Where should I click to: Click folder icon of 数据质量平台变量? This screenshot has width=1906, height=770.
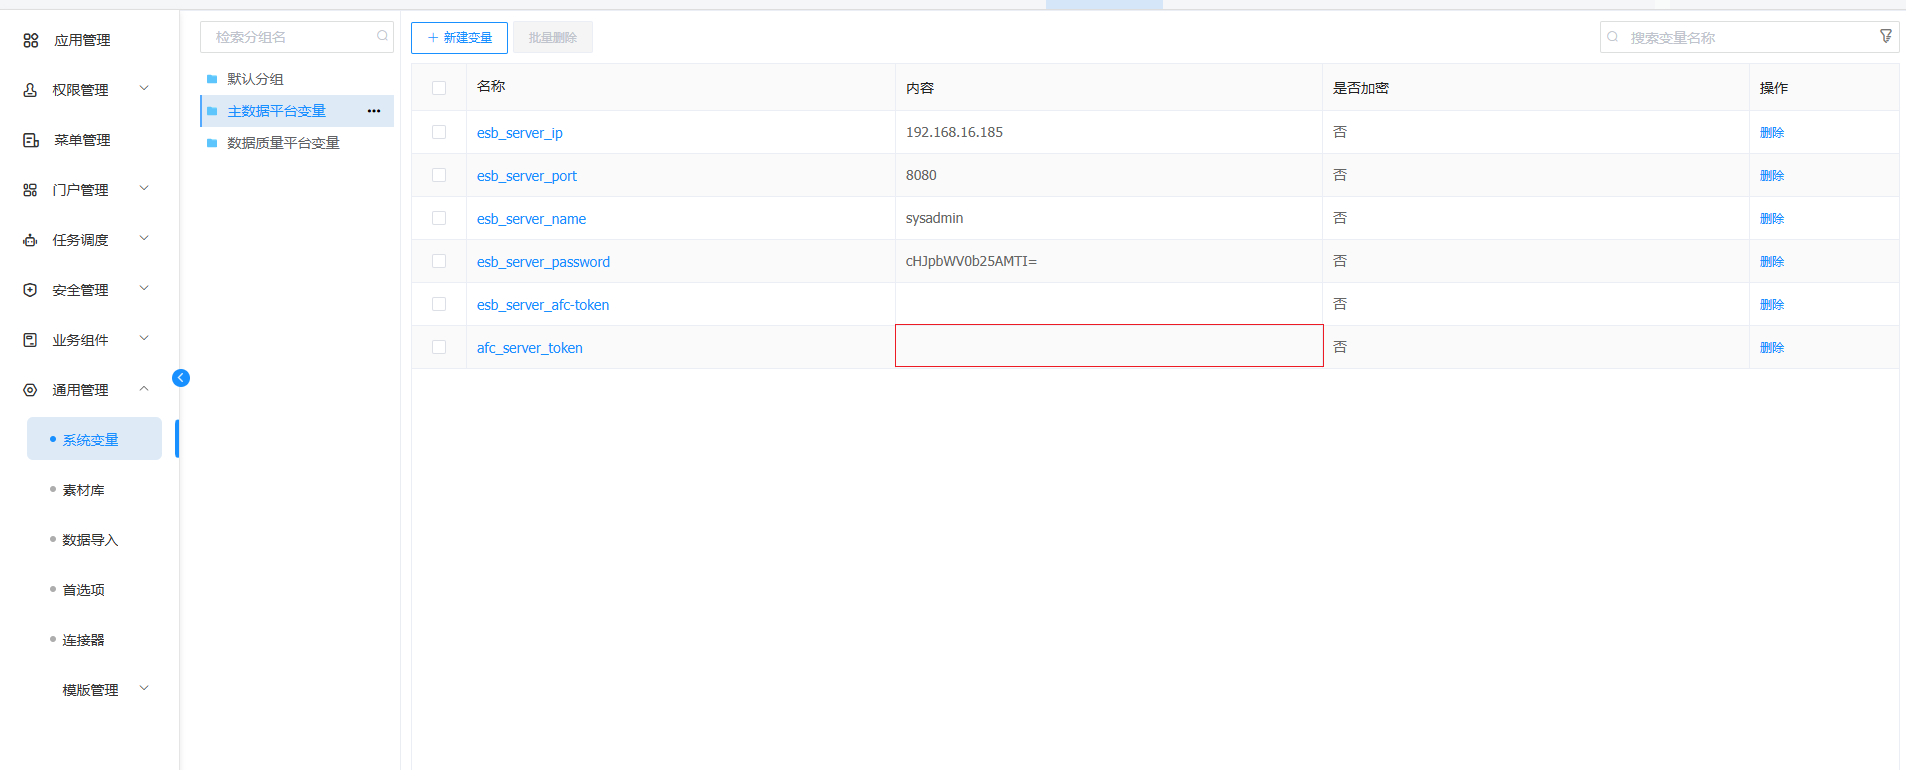click(x=212, y=143)
